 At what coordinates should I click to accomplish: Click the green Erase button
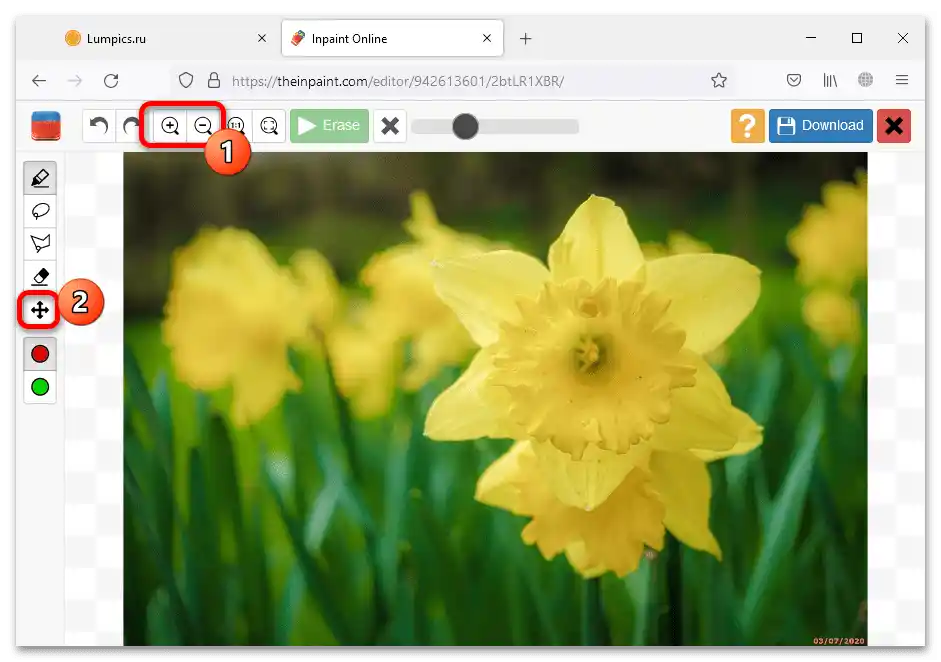pyautogui.click(x=329, y=126)
